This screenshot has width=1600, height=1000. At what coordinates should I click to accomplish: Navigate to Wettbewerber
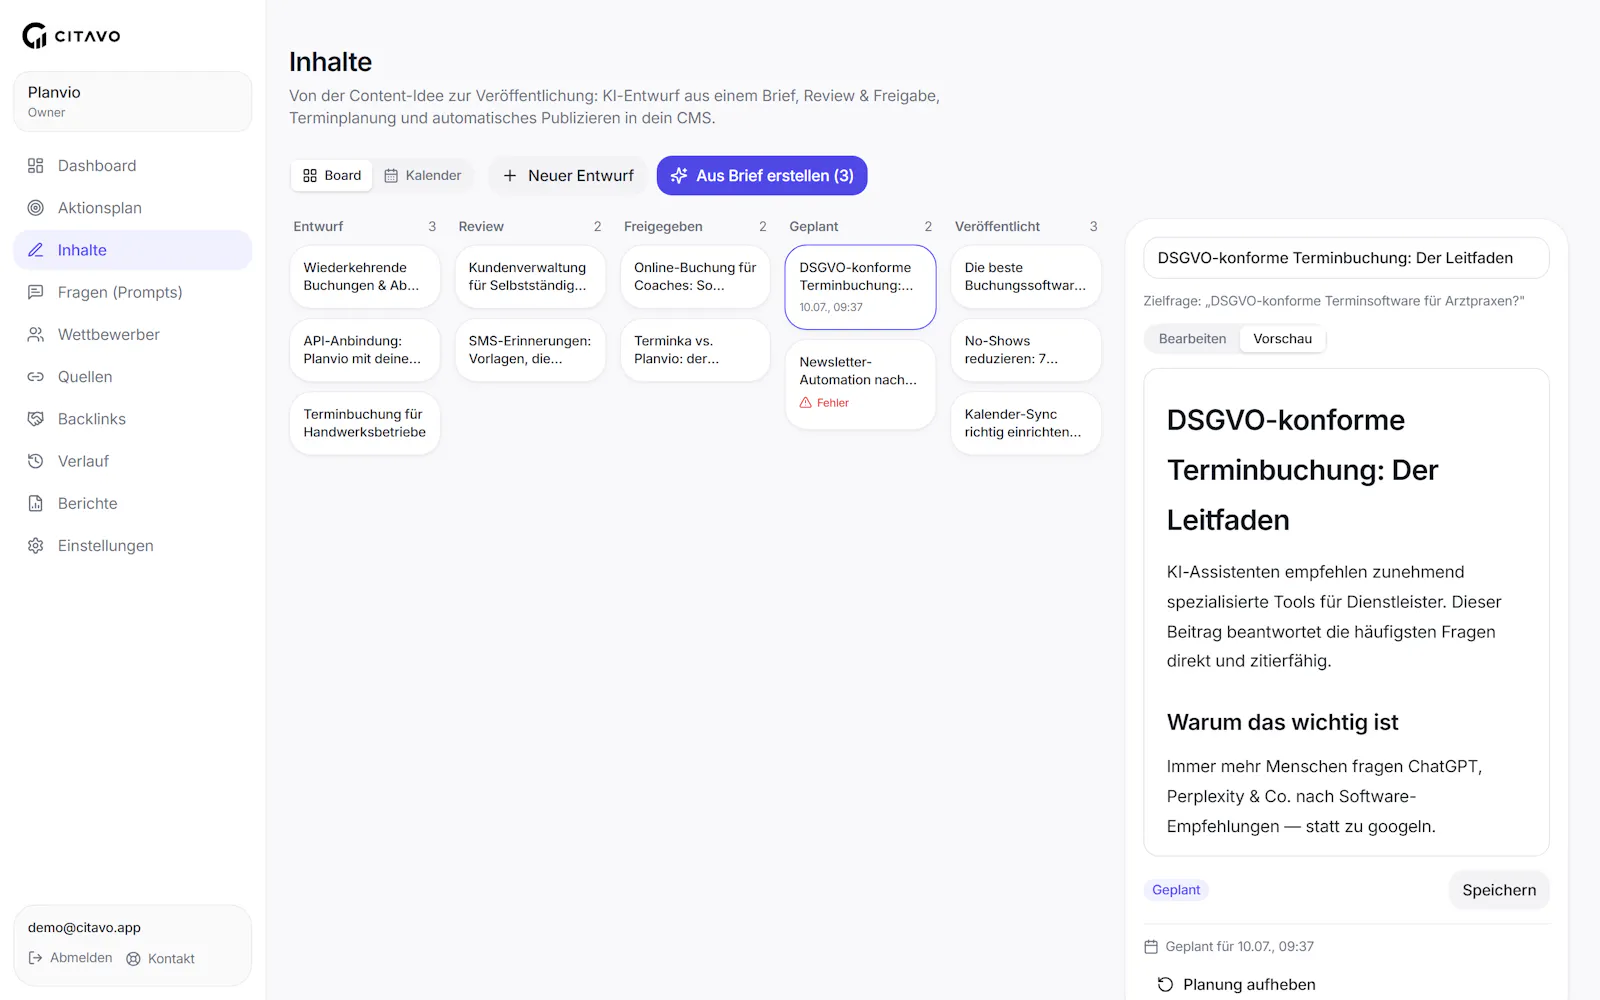(x=133, y=335)
